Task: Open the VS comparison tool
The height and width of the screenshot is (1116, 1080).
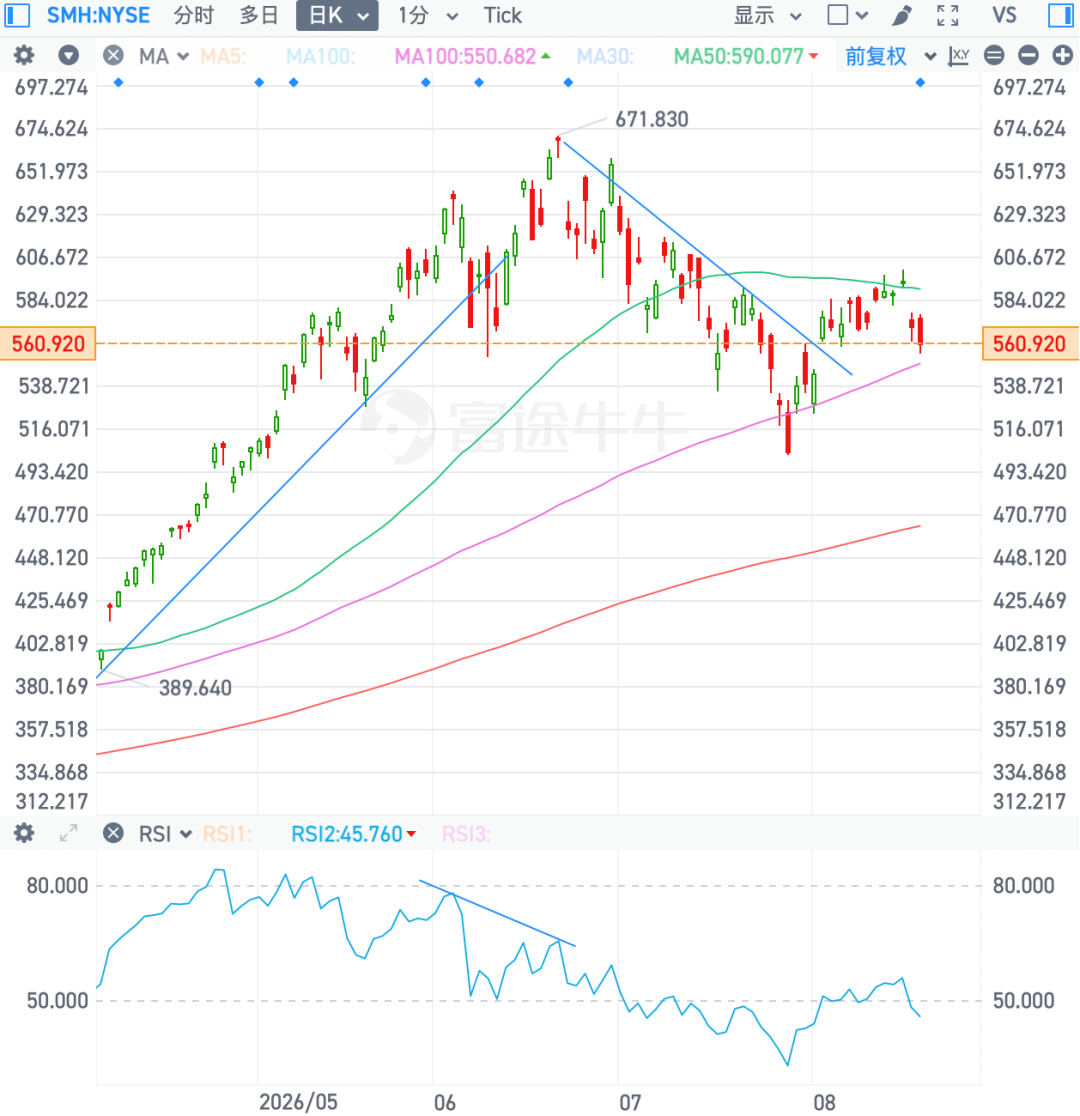Action: (1005, 15)
